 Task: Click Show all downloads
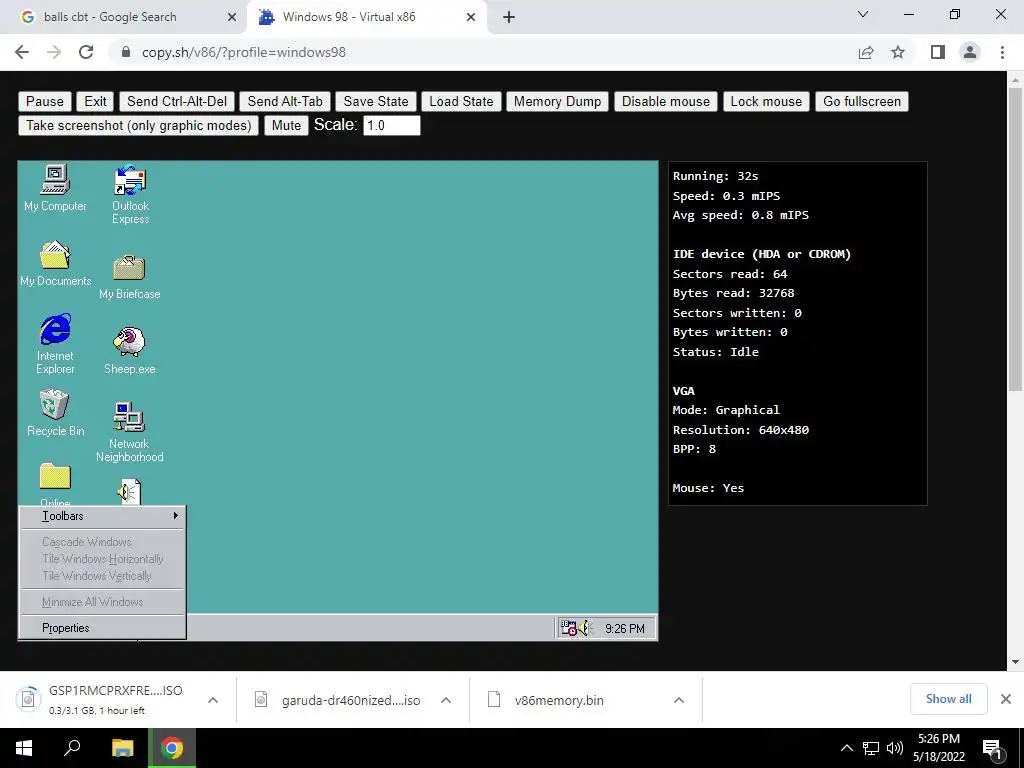(948, 699)
